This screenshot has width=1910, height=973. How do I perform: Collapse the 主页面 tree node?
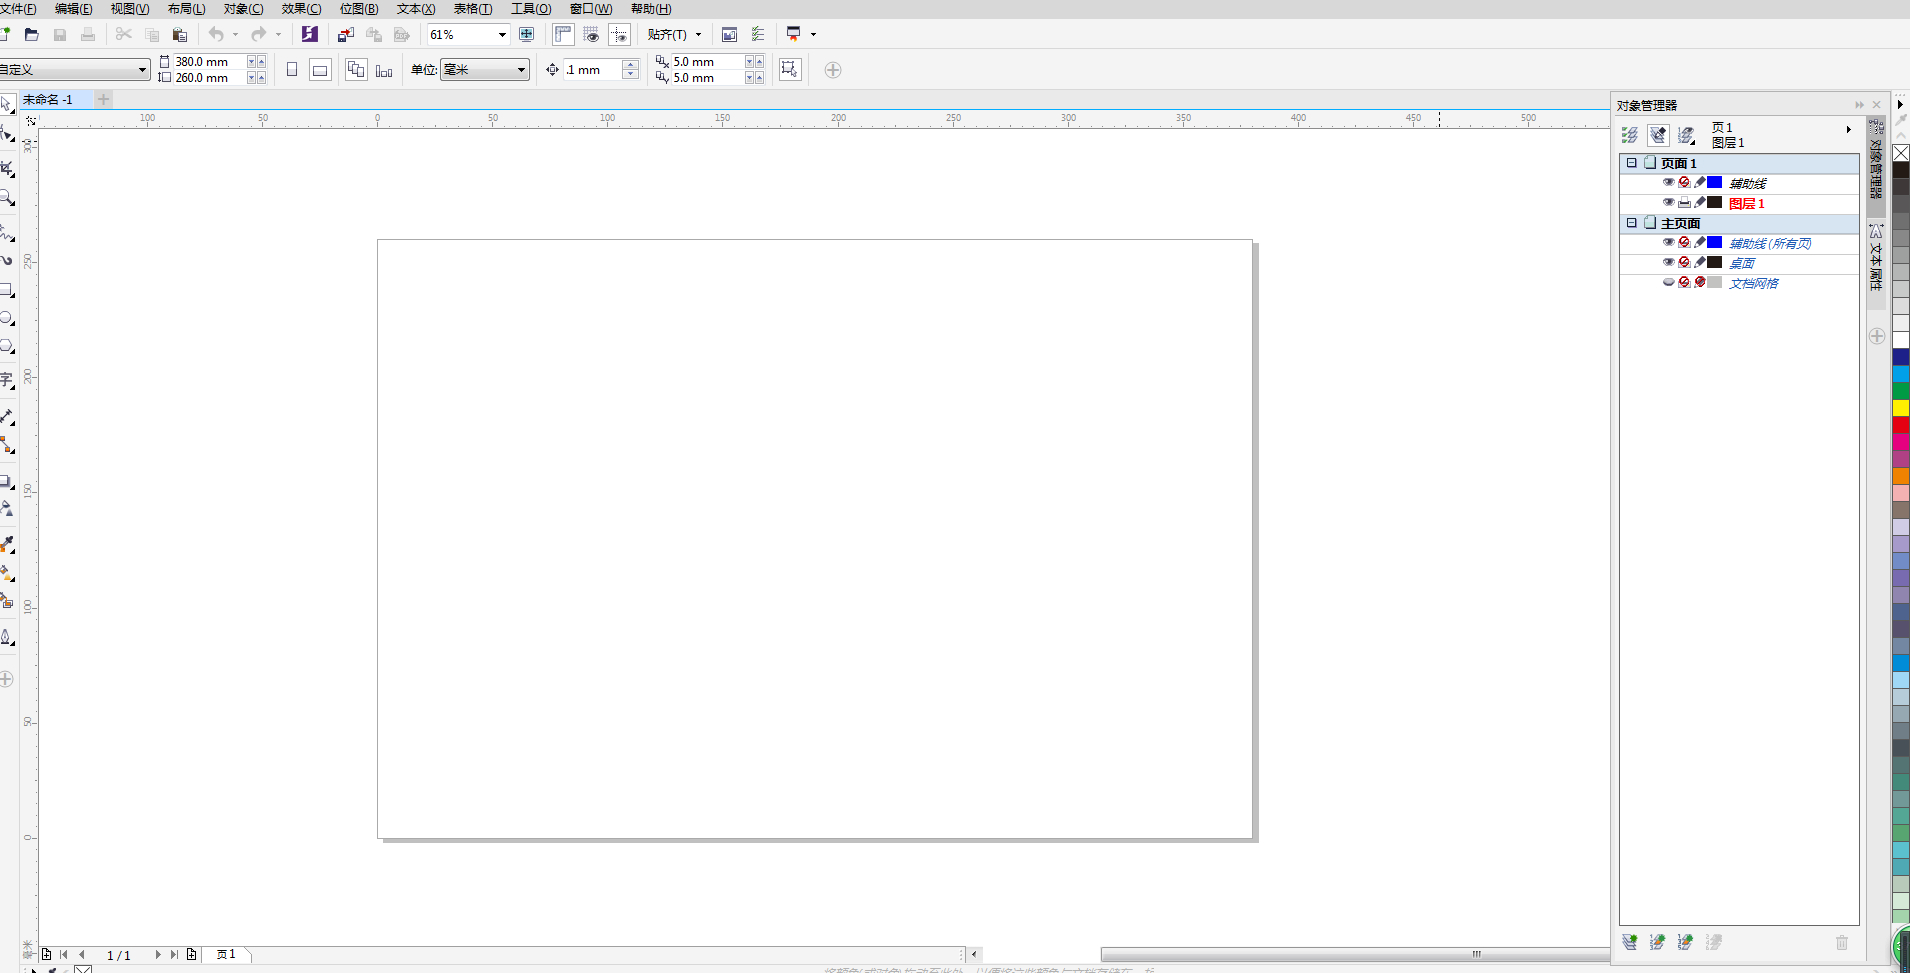tap(1632, 223)
